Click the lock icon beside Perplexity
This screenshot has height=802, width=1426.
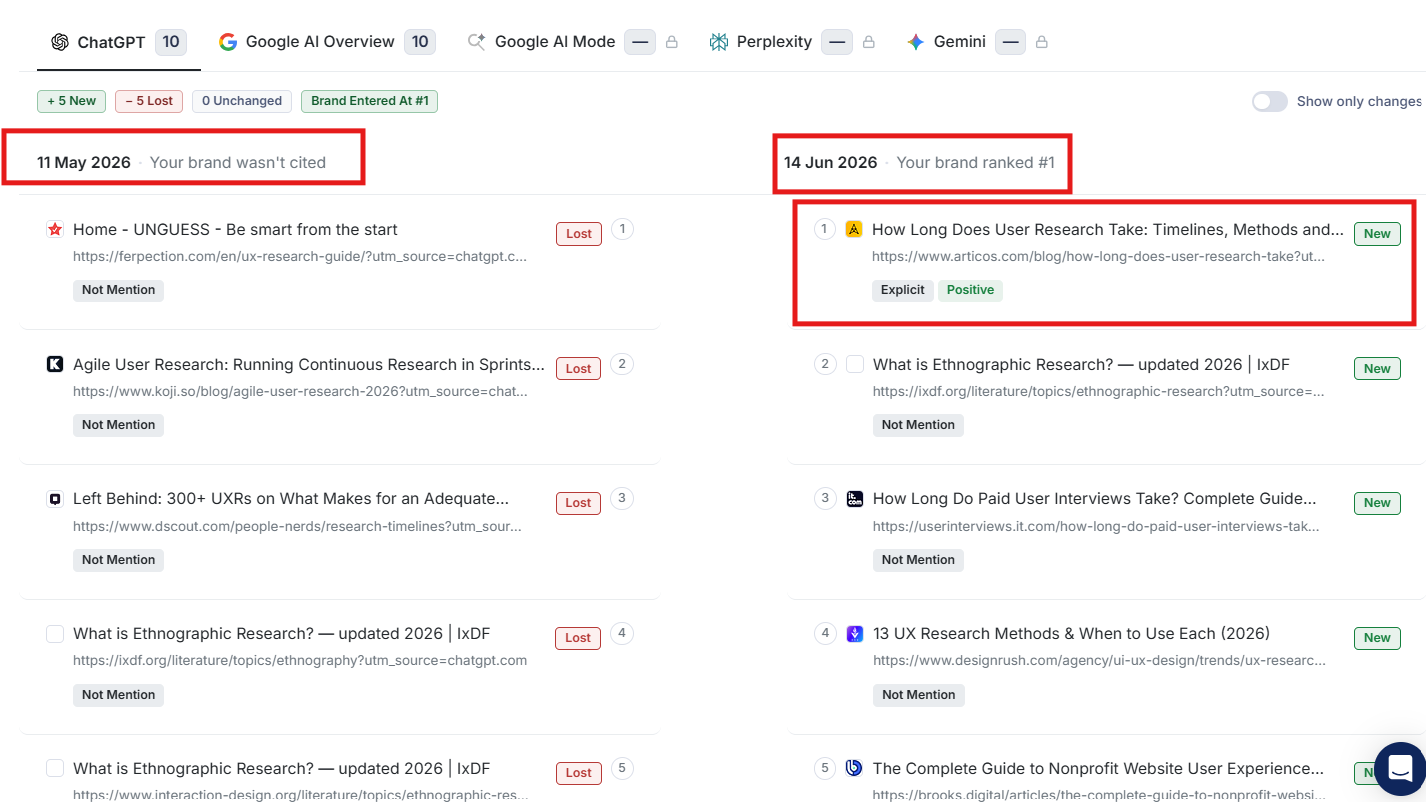(869, 42)
